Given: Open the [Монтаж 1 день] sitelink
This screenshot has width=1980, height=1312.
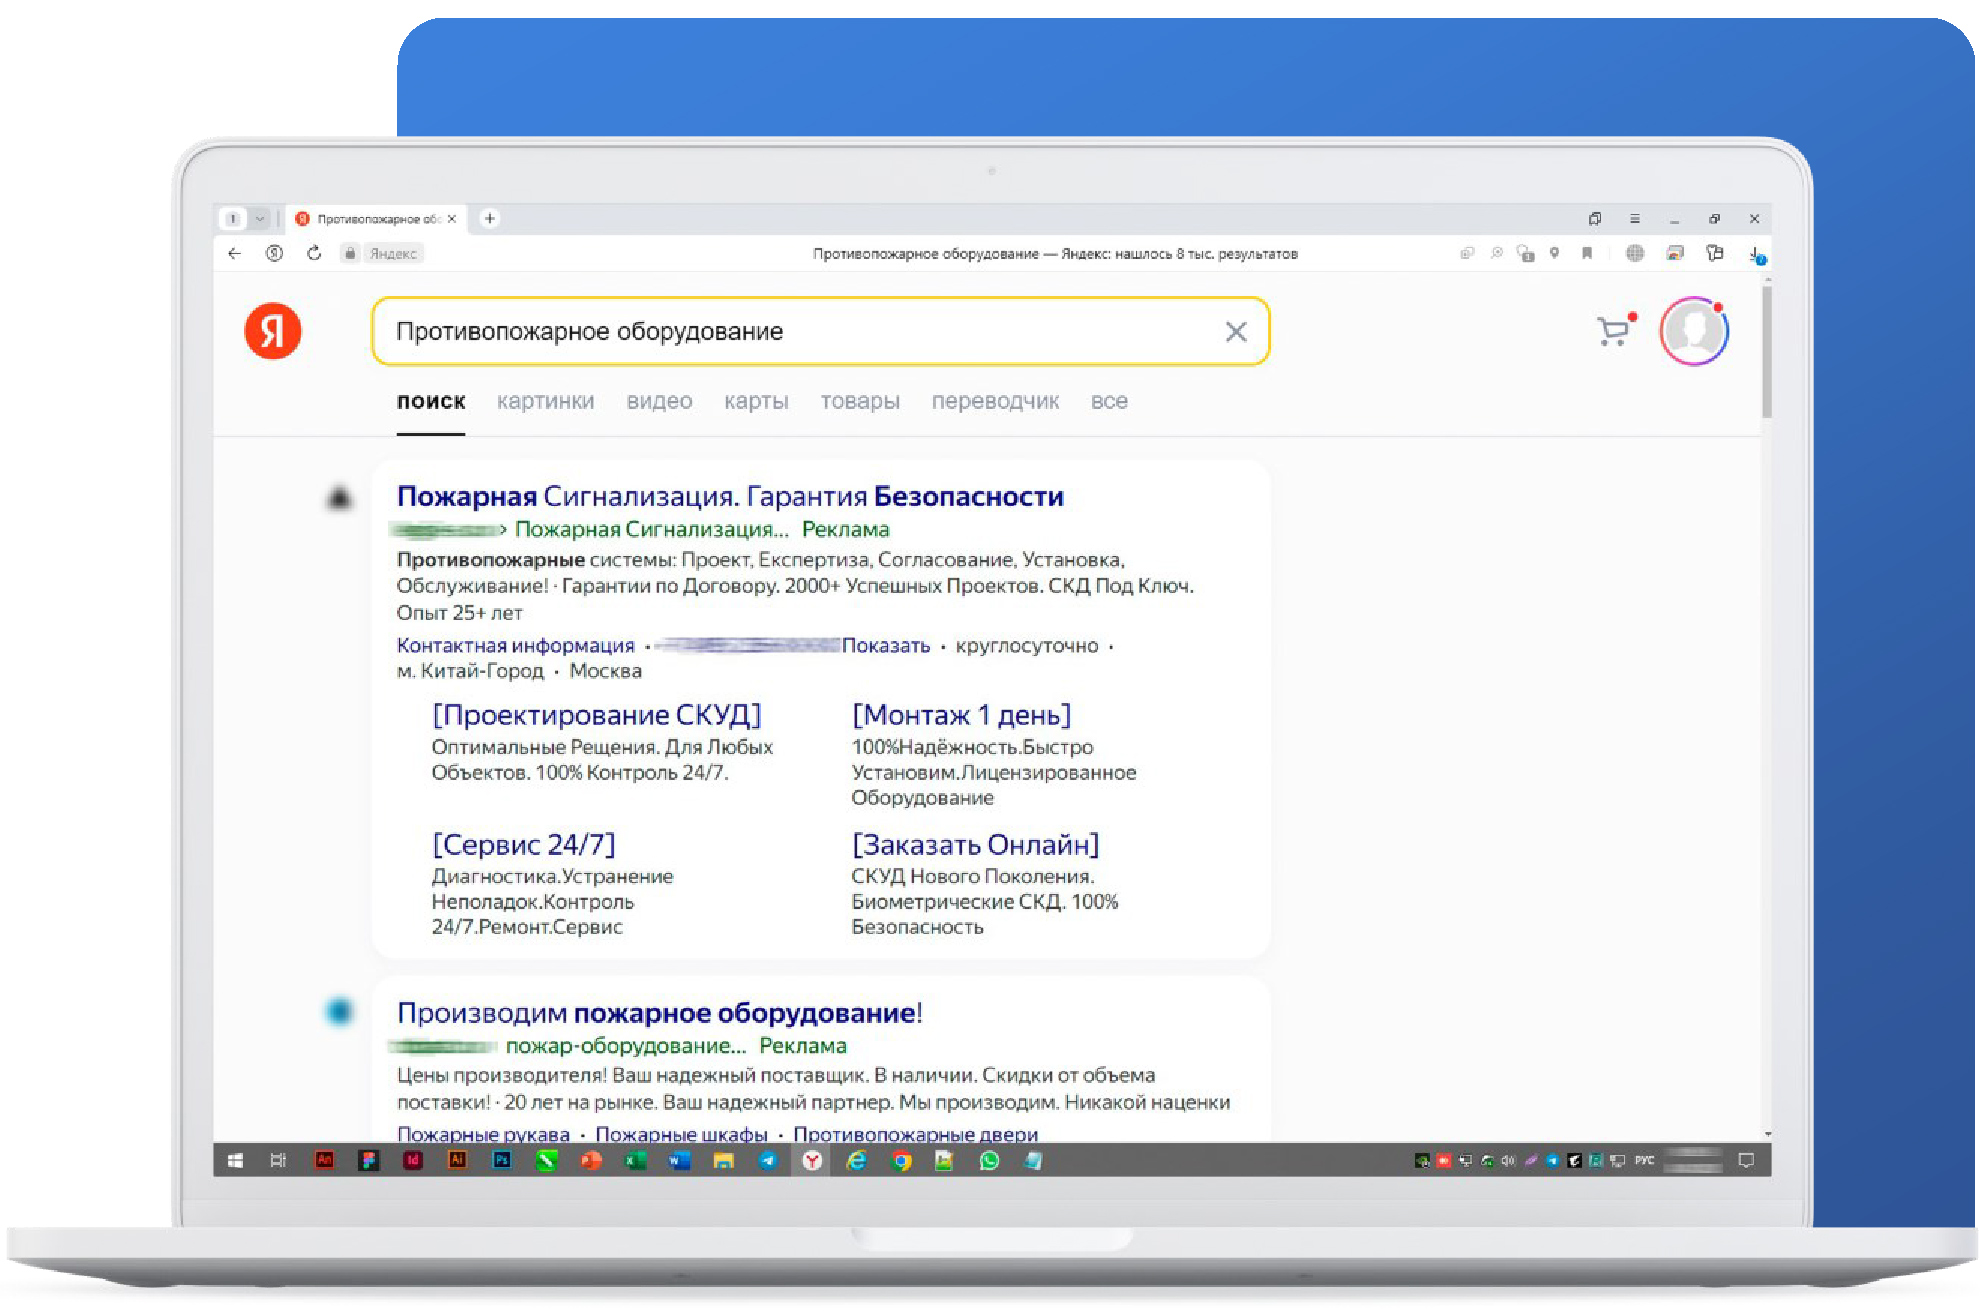Looking at the screenshot, I should click(960, 715).
